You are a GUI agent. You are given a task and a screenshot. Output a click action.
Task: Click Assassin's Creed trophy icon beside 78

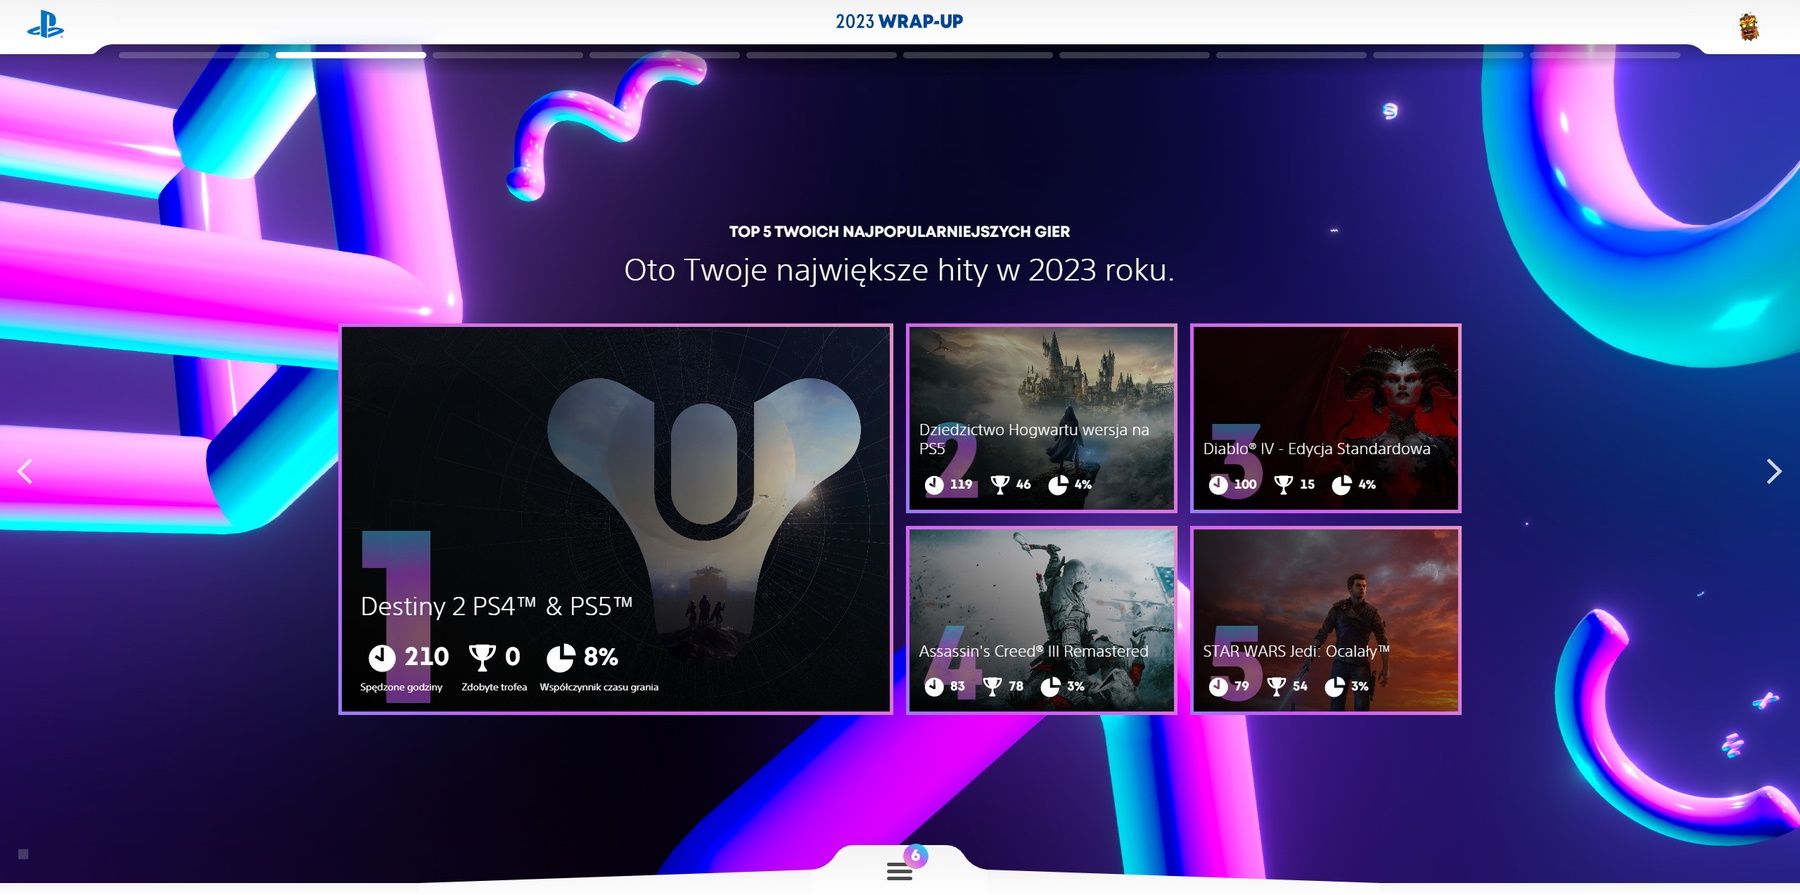pos(992,687)
